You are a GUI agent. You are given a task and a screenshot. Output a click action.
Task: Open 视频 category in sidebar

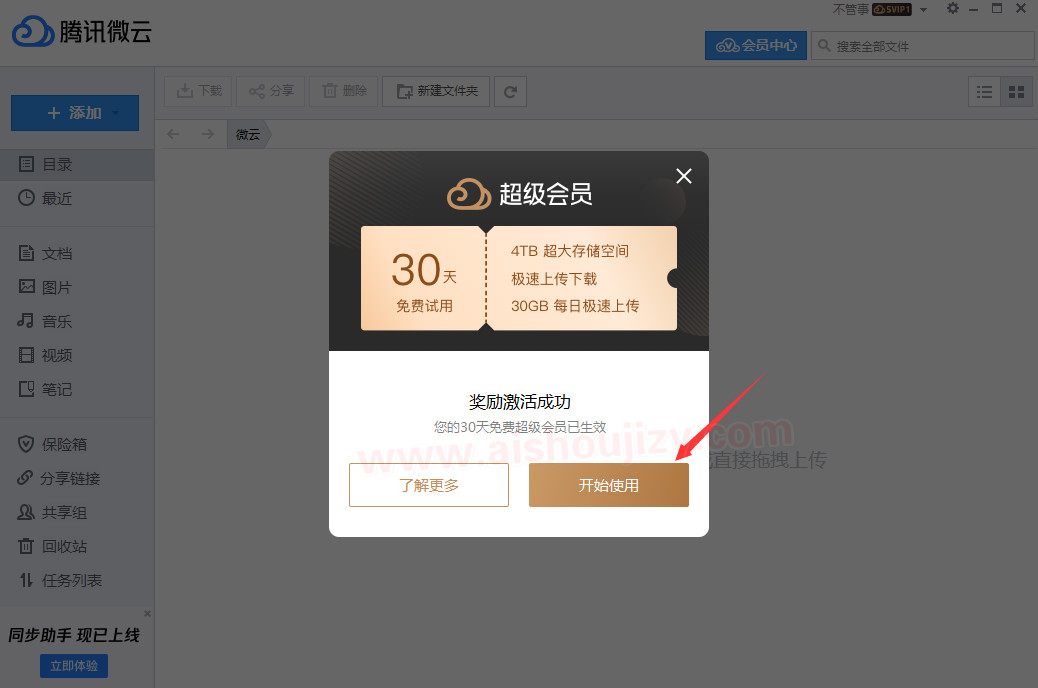77,355
